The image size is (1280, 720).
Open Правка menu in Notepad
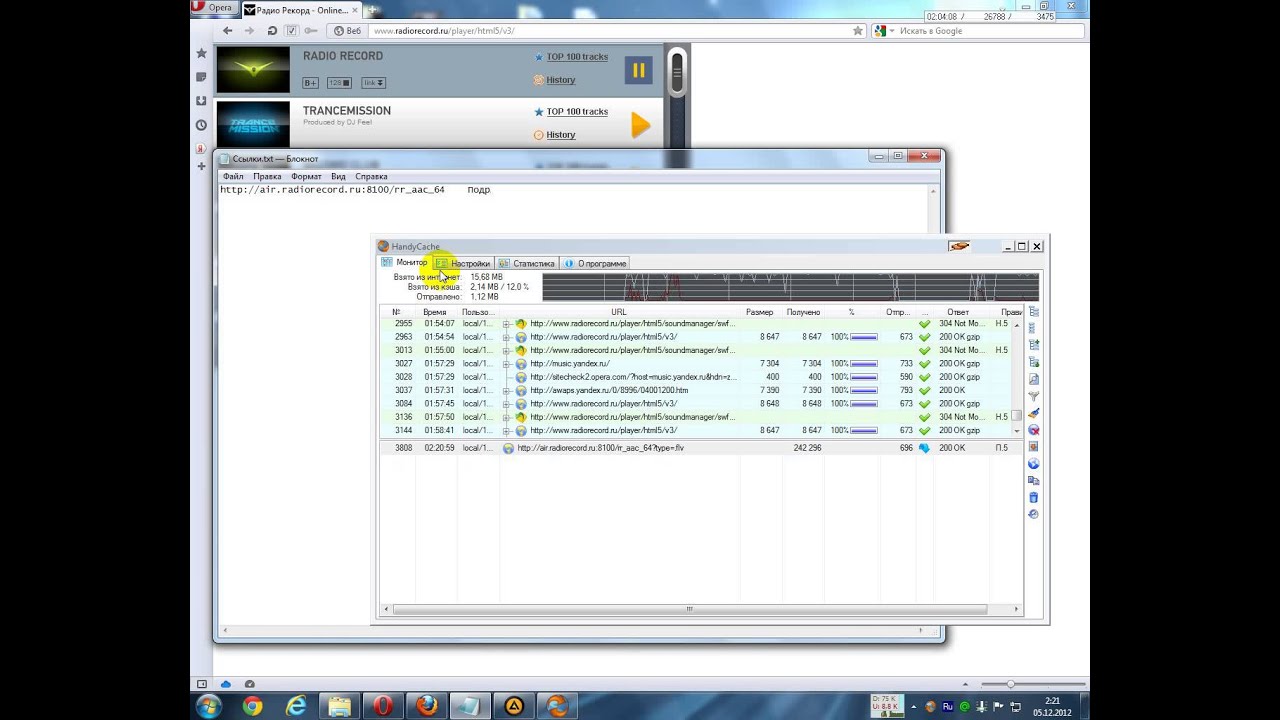point(267,176)
